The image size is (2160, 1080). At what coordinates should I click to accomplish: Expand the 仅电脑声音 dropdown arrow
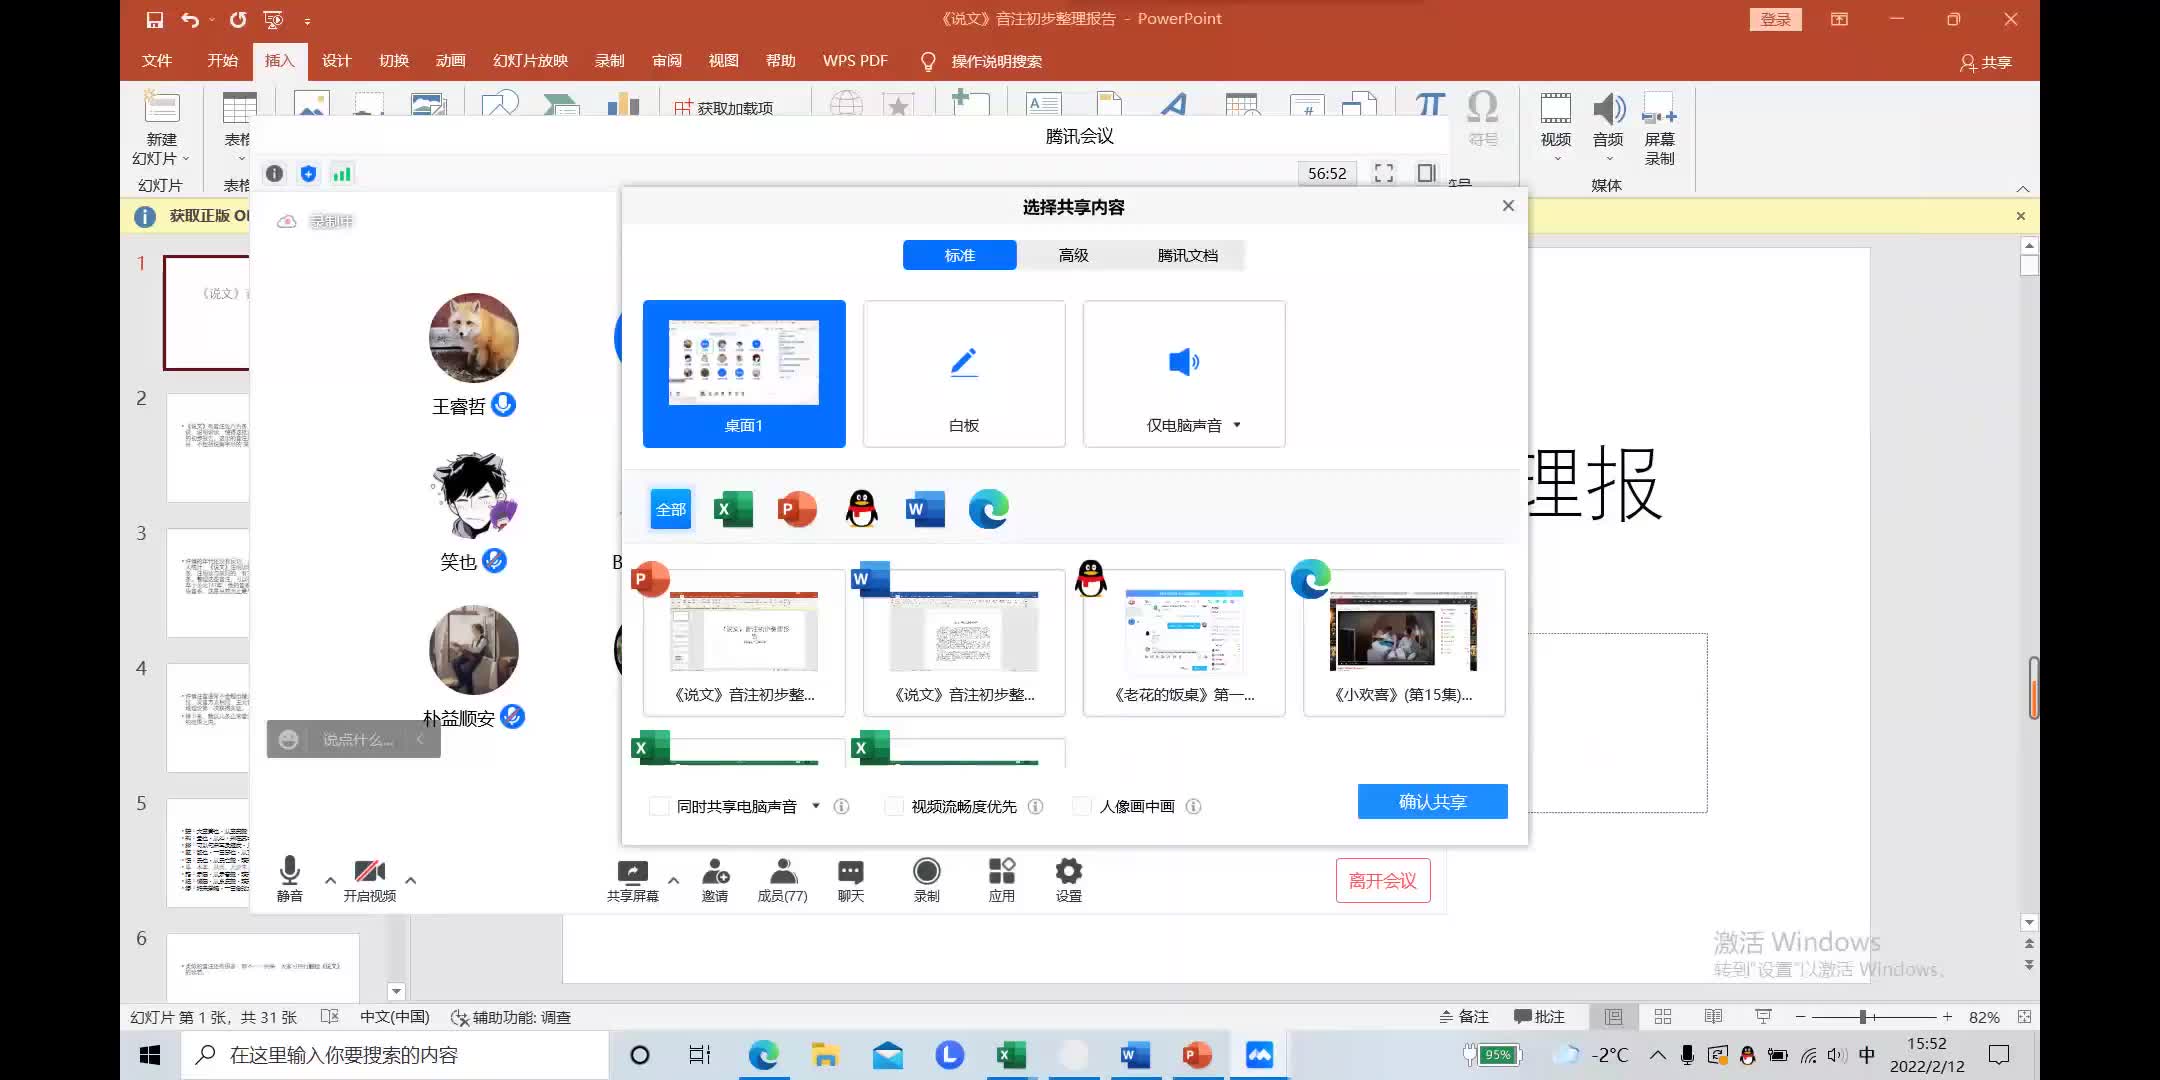[x=1237, y=425]
